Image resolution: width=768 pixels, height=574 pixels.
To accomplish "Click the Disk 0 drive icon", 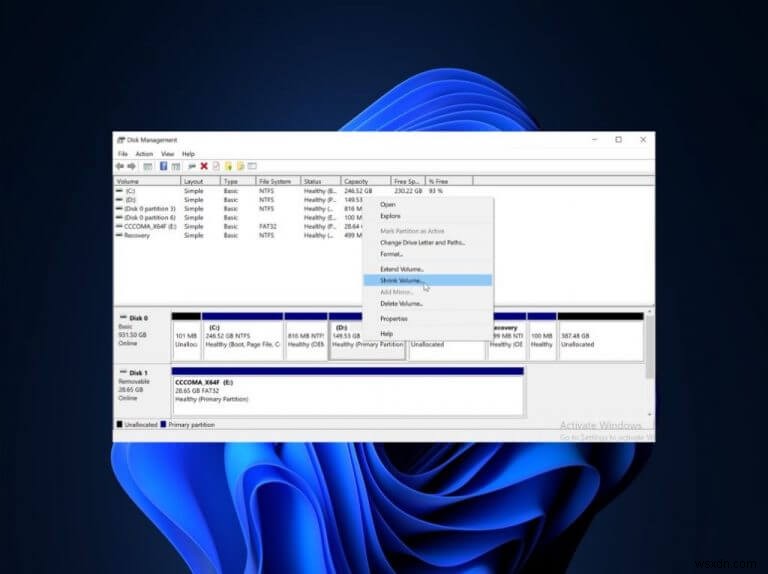I will [123, 318].
